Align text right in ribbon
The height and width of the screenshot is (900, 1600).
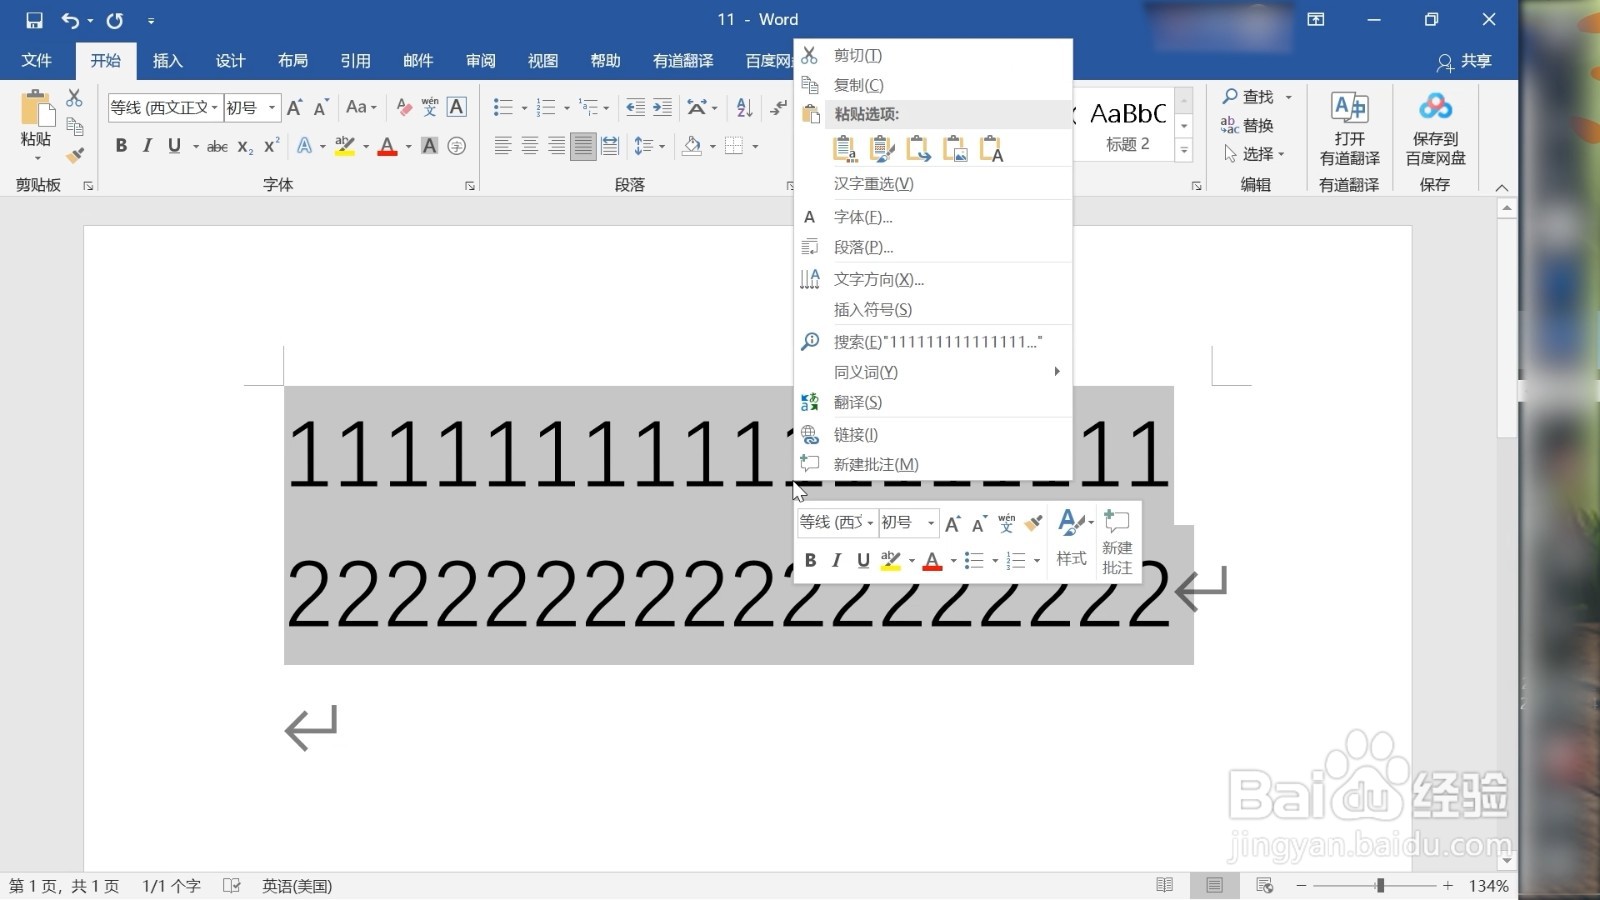click(557, 146)
